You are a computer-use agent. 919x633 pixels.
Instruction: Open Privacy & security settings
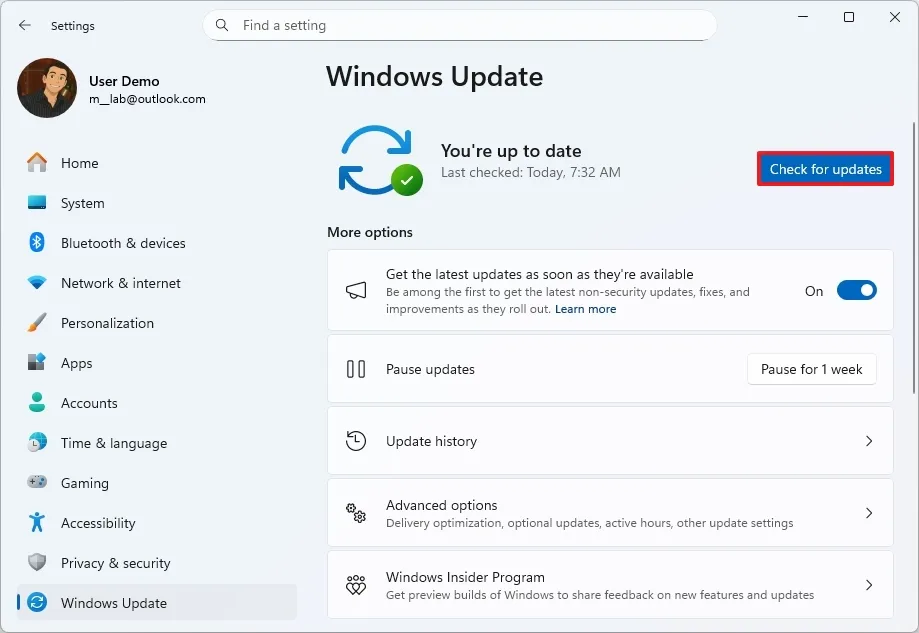pos(37,563)
